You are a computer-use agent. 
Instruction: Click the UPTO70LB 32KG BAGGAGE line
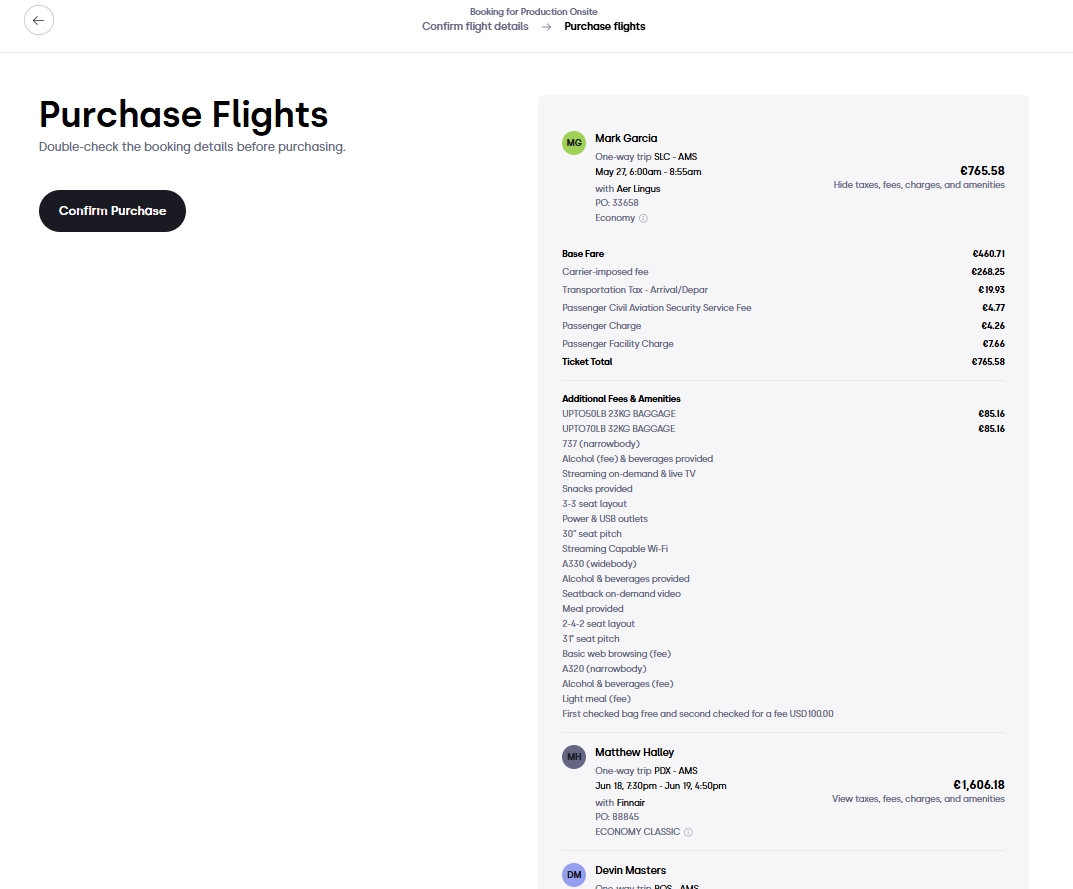783,429
